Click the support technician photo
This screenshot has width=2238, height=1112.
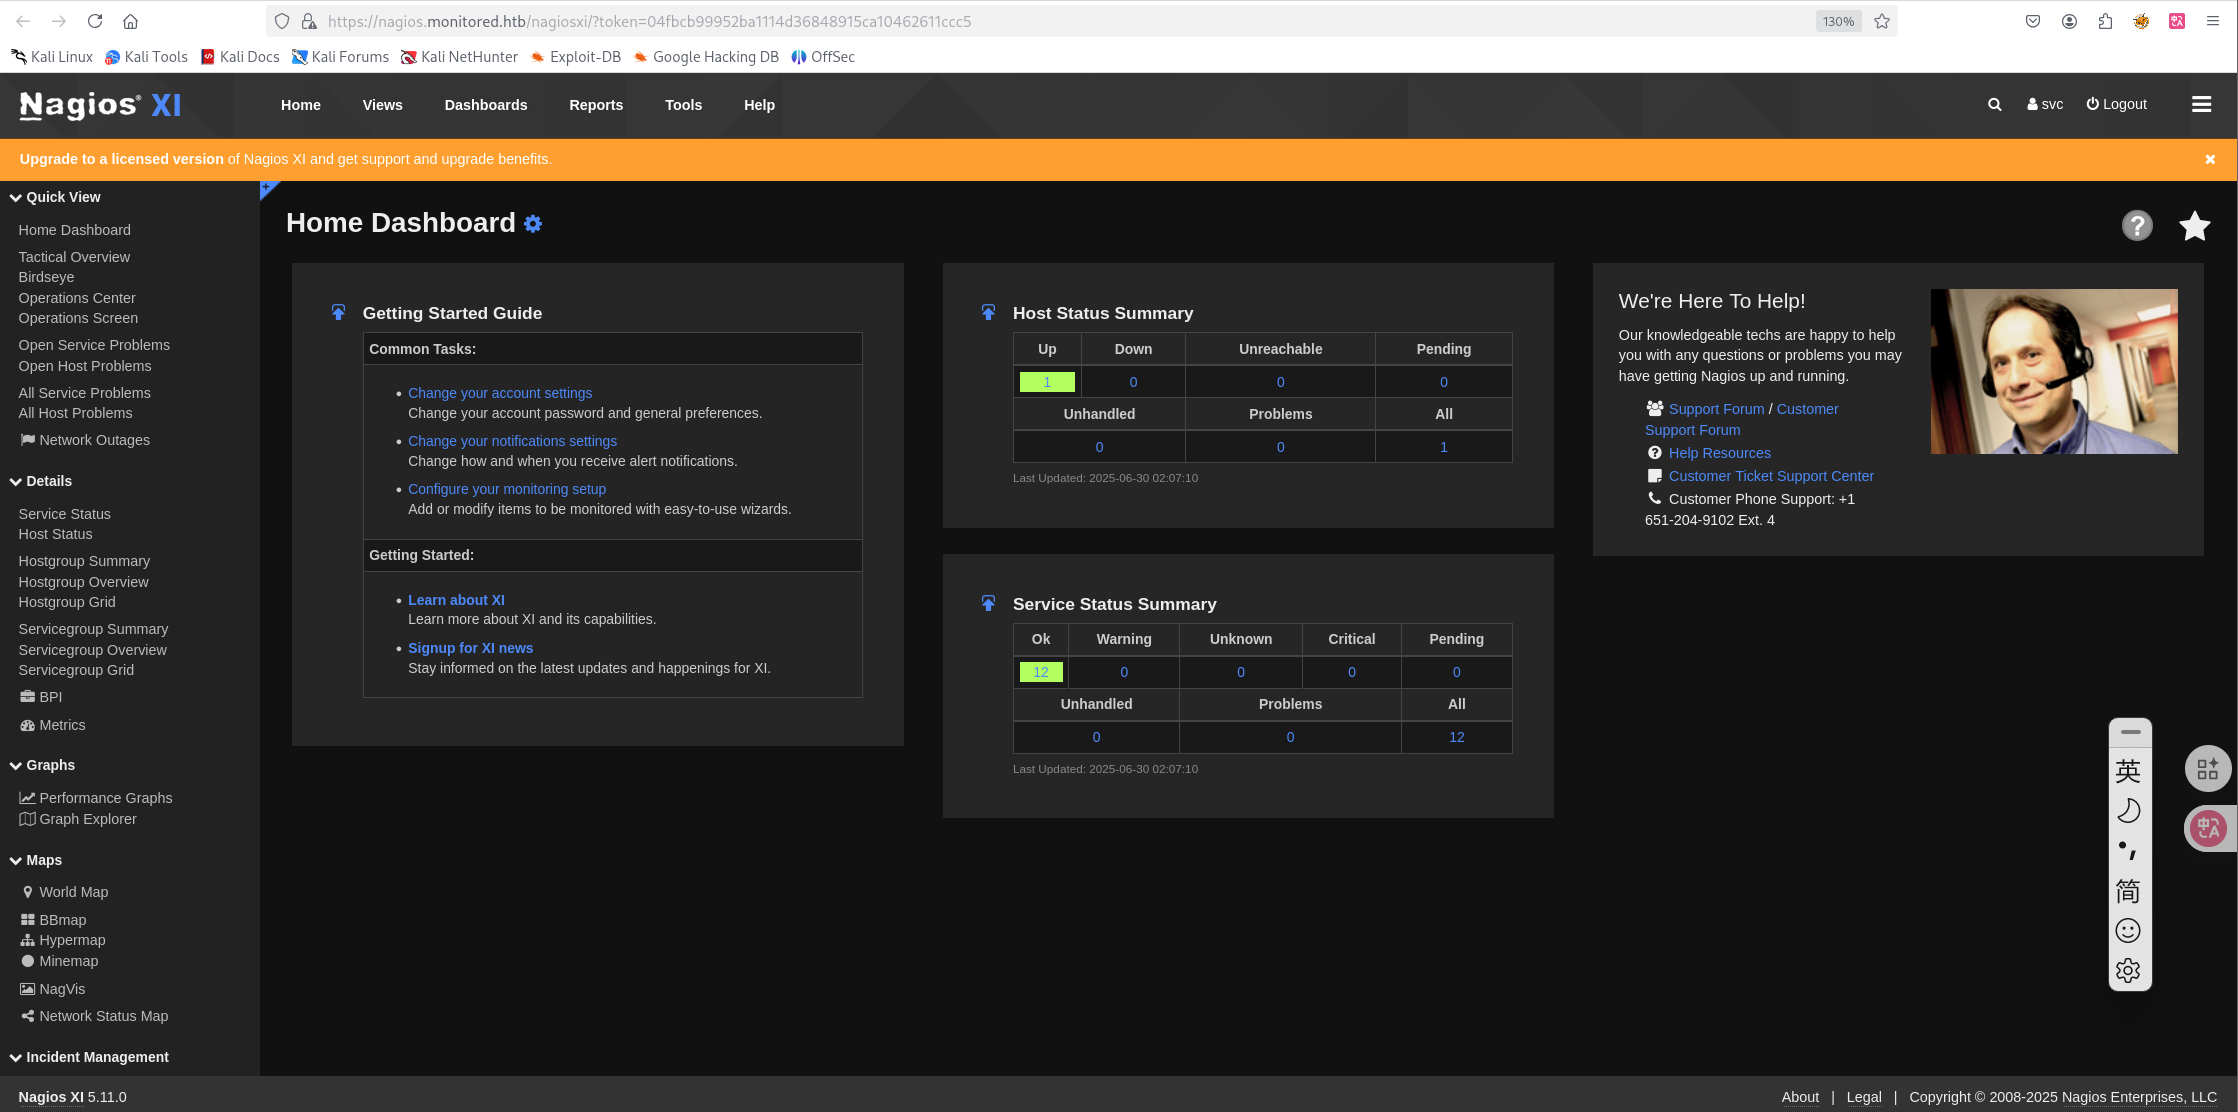point(2054,371)
